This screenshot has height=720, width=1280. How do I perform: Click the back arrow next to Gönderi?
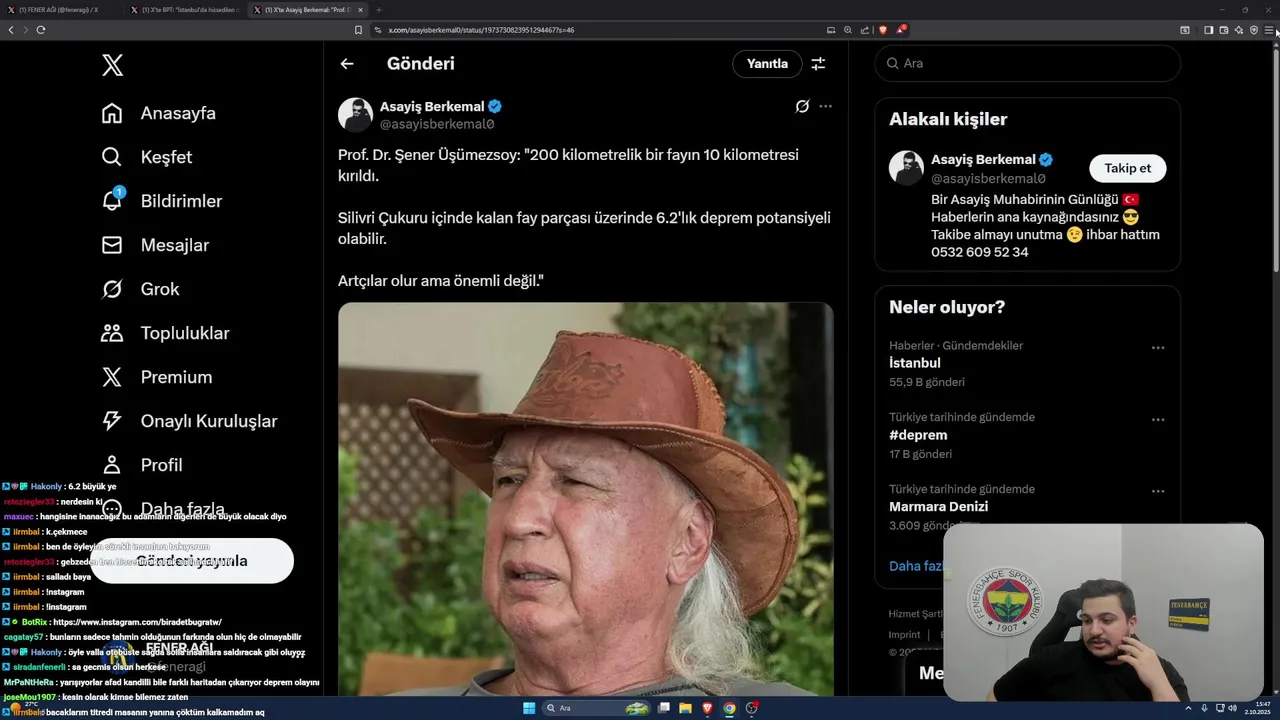tap(347, 63)
